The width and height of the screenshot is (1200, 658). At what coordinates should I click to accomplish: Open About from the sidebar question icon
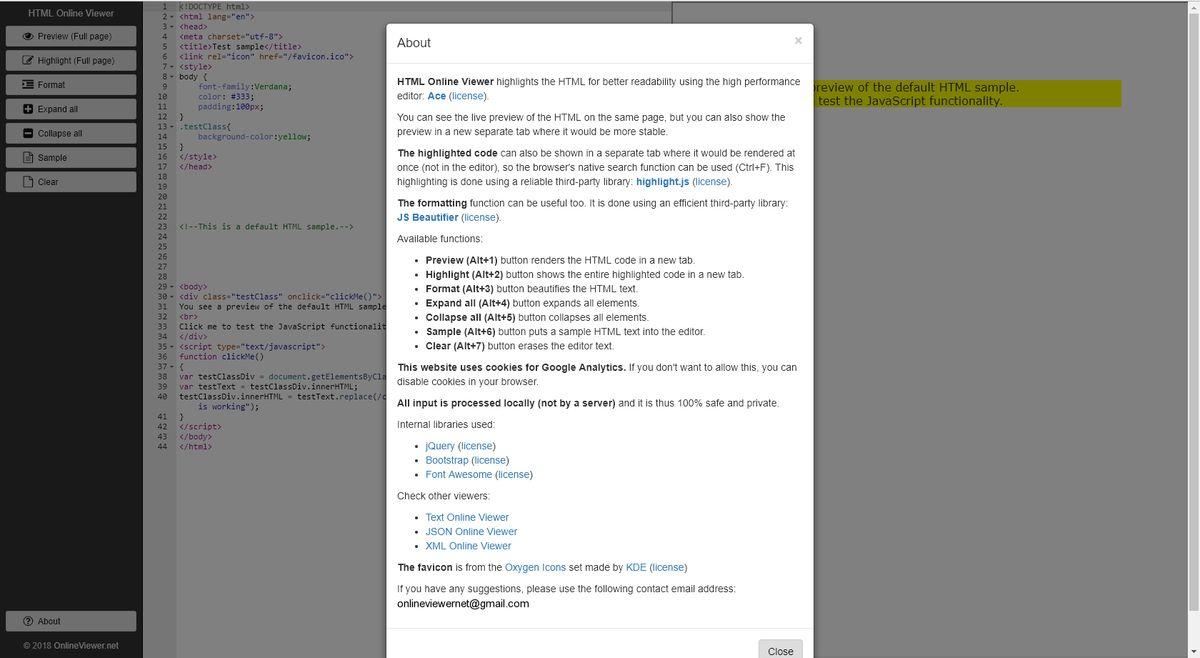coord(70,621)
